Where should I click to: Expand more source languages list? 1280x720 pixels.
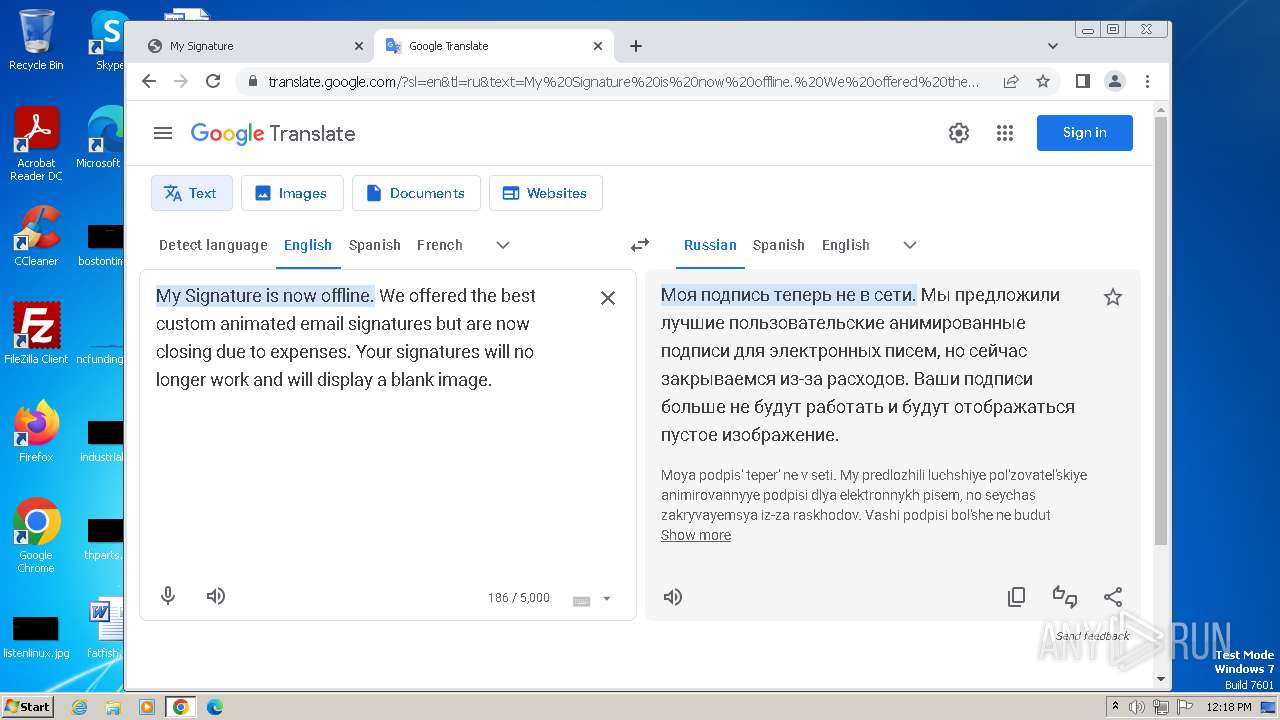[503, 245]
